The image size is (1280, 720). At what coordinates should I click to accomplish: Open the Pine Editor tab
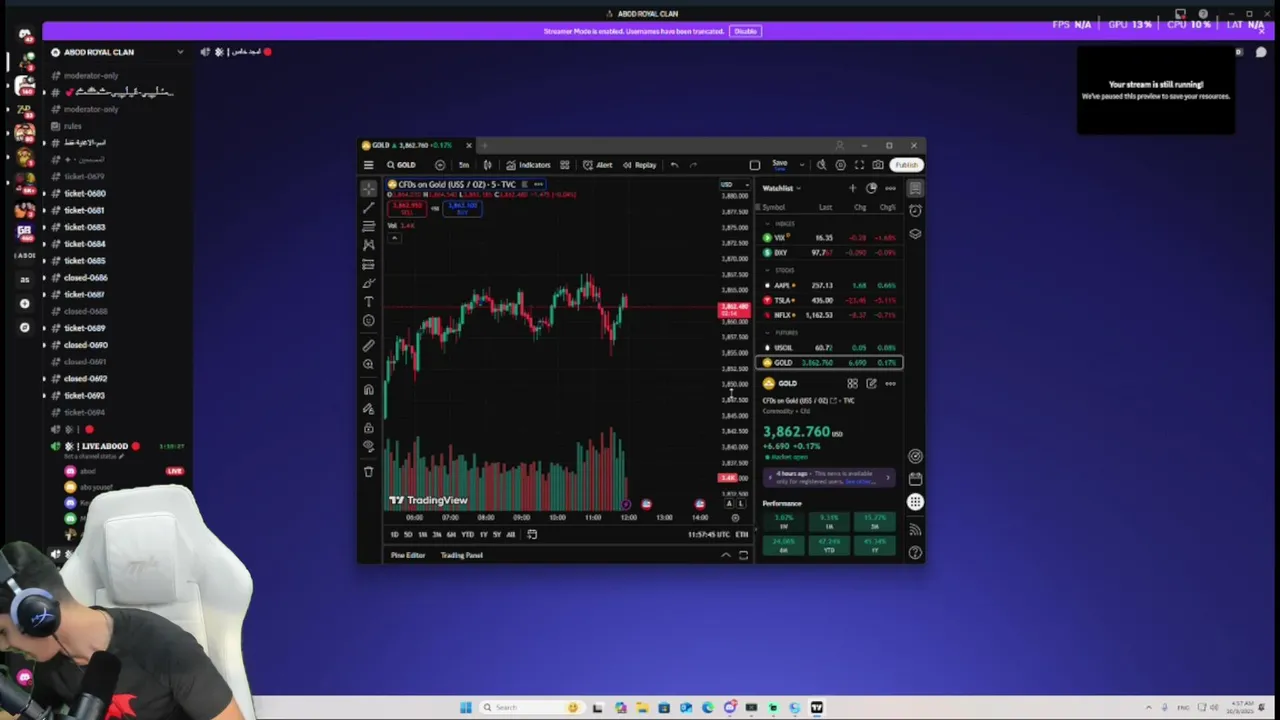tap(407, 555)
